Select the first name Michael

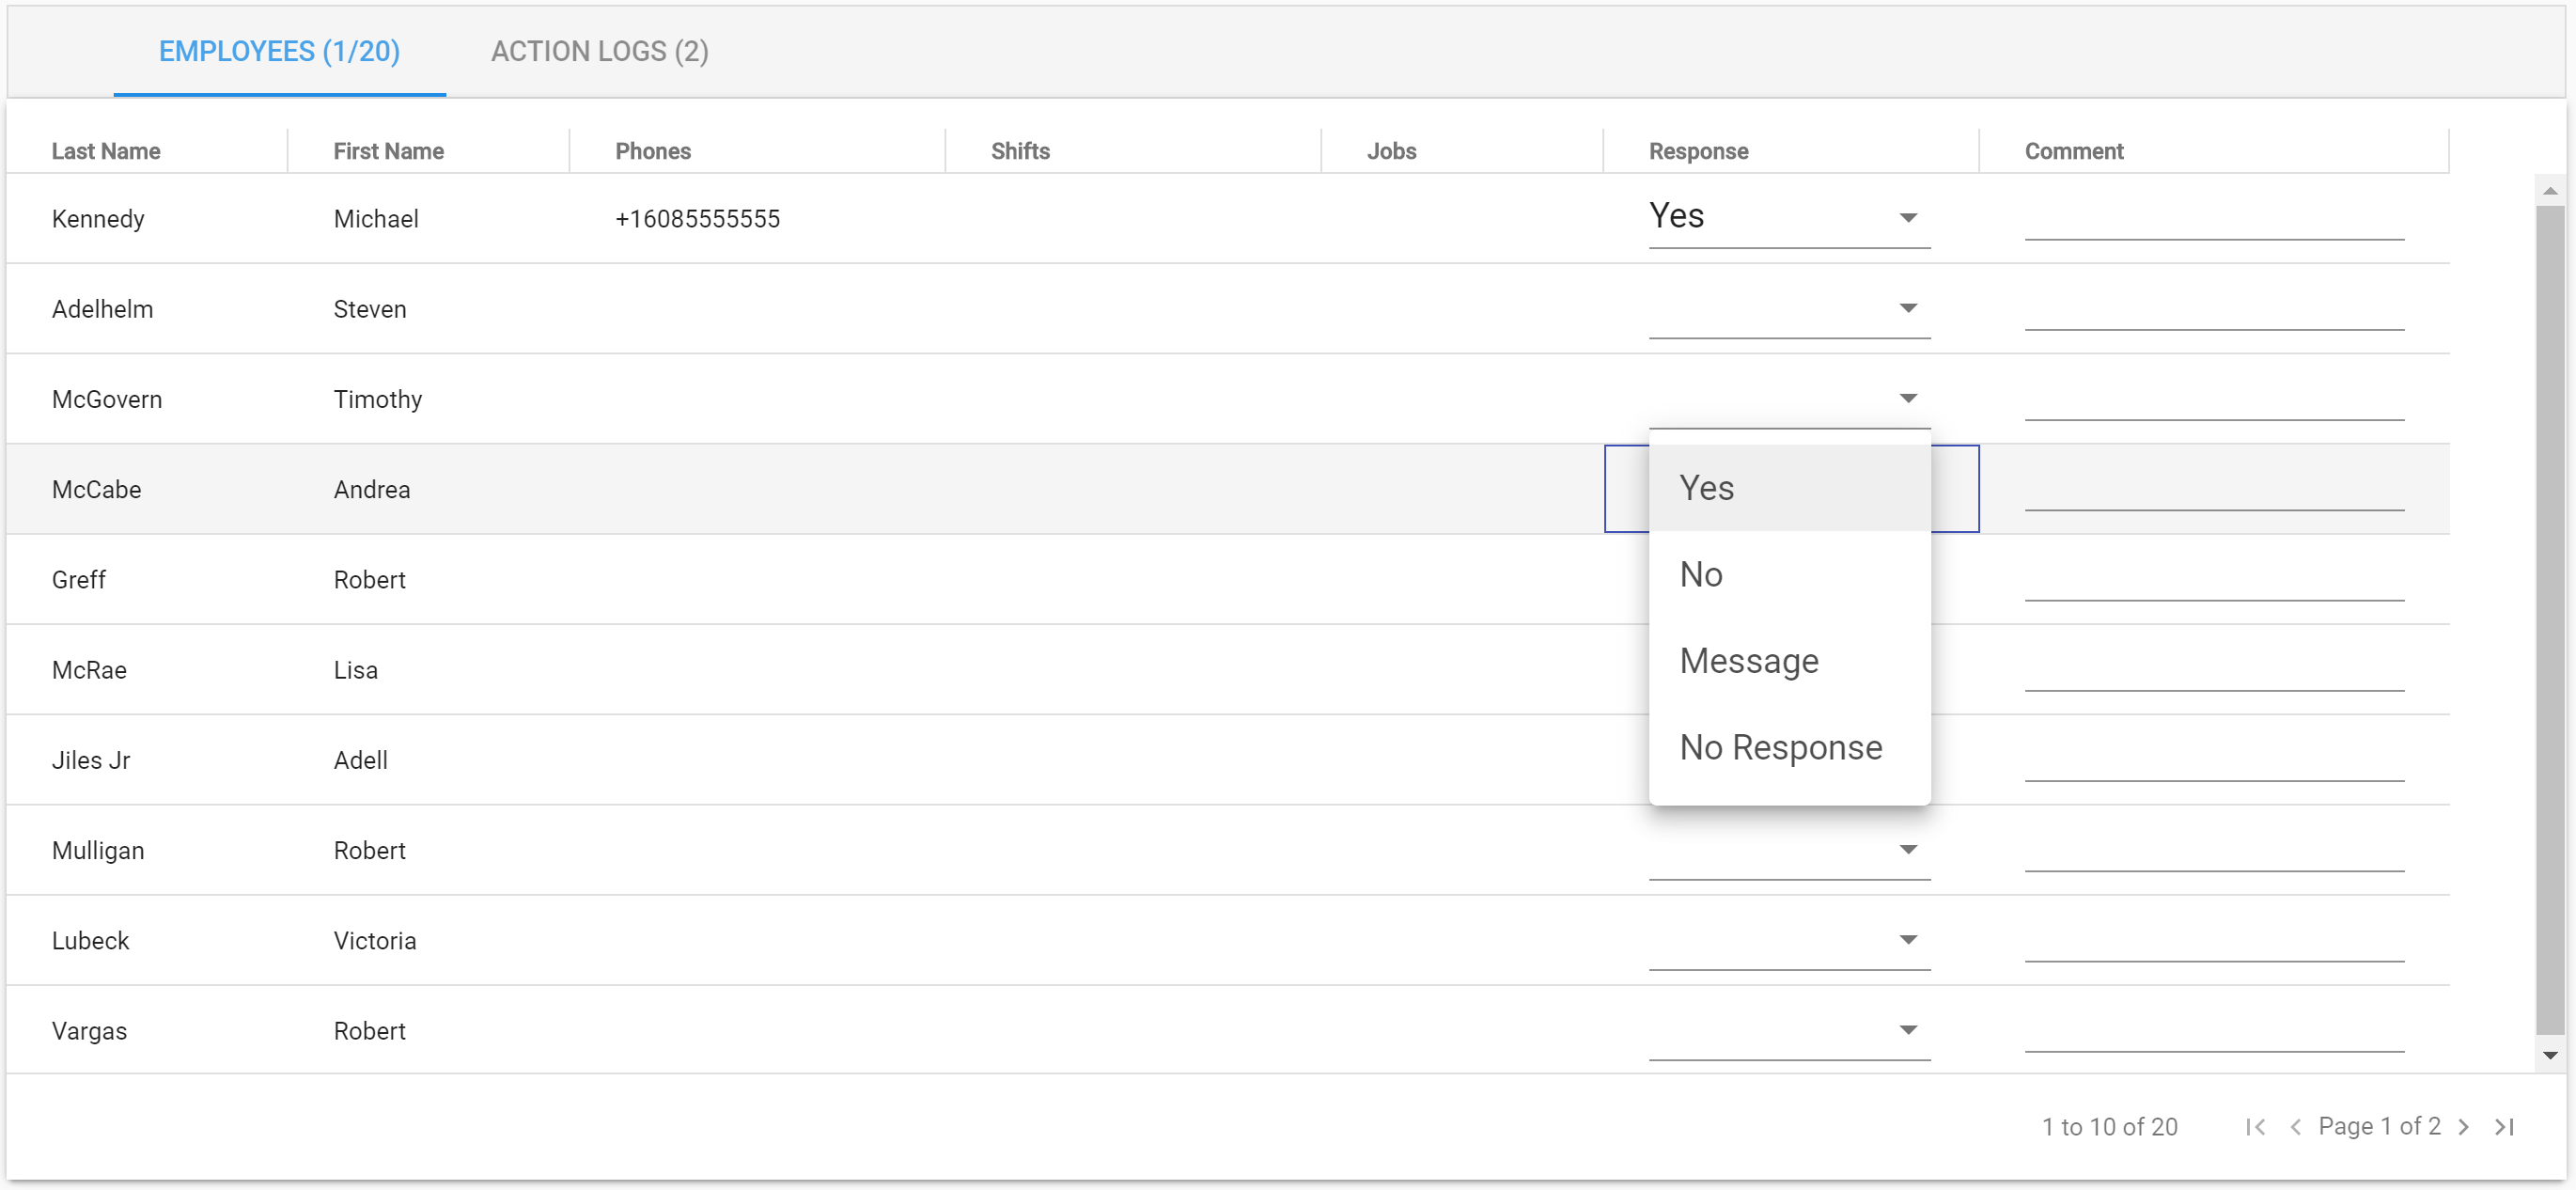click(376, 219)
